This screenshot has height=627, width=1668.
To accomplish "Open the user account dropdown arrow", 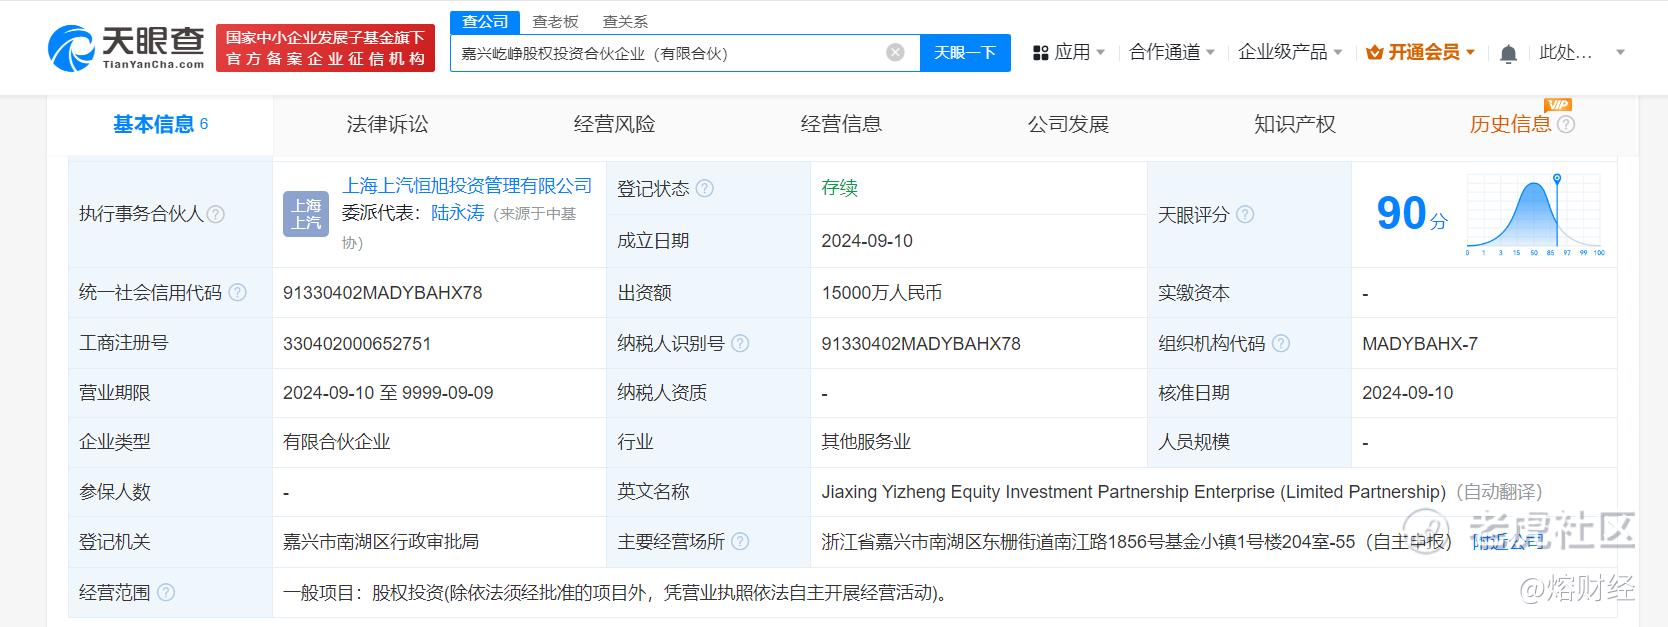I will click(1621, 52).
